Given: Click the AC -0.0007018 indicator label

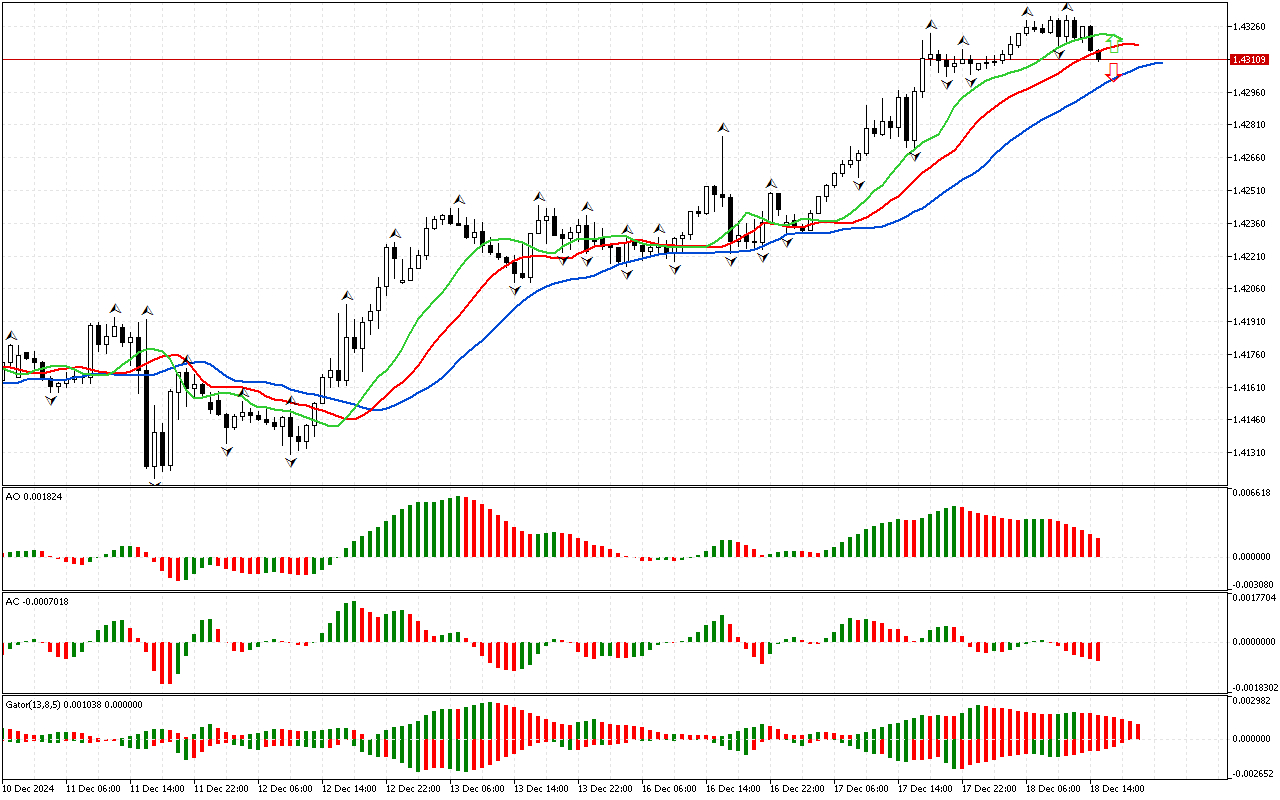Looking at the screenshot, I should coord(37,602).
